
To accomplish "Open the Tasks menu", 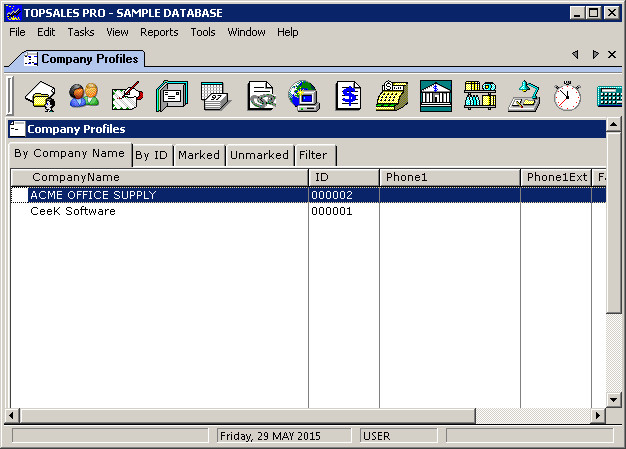I will click(x=81, y=32).
